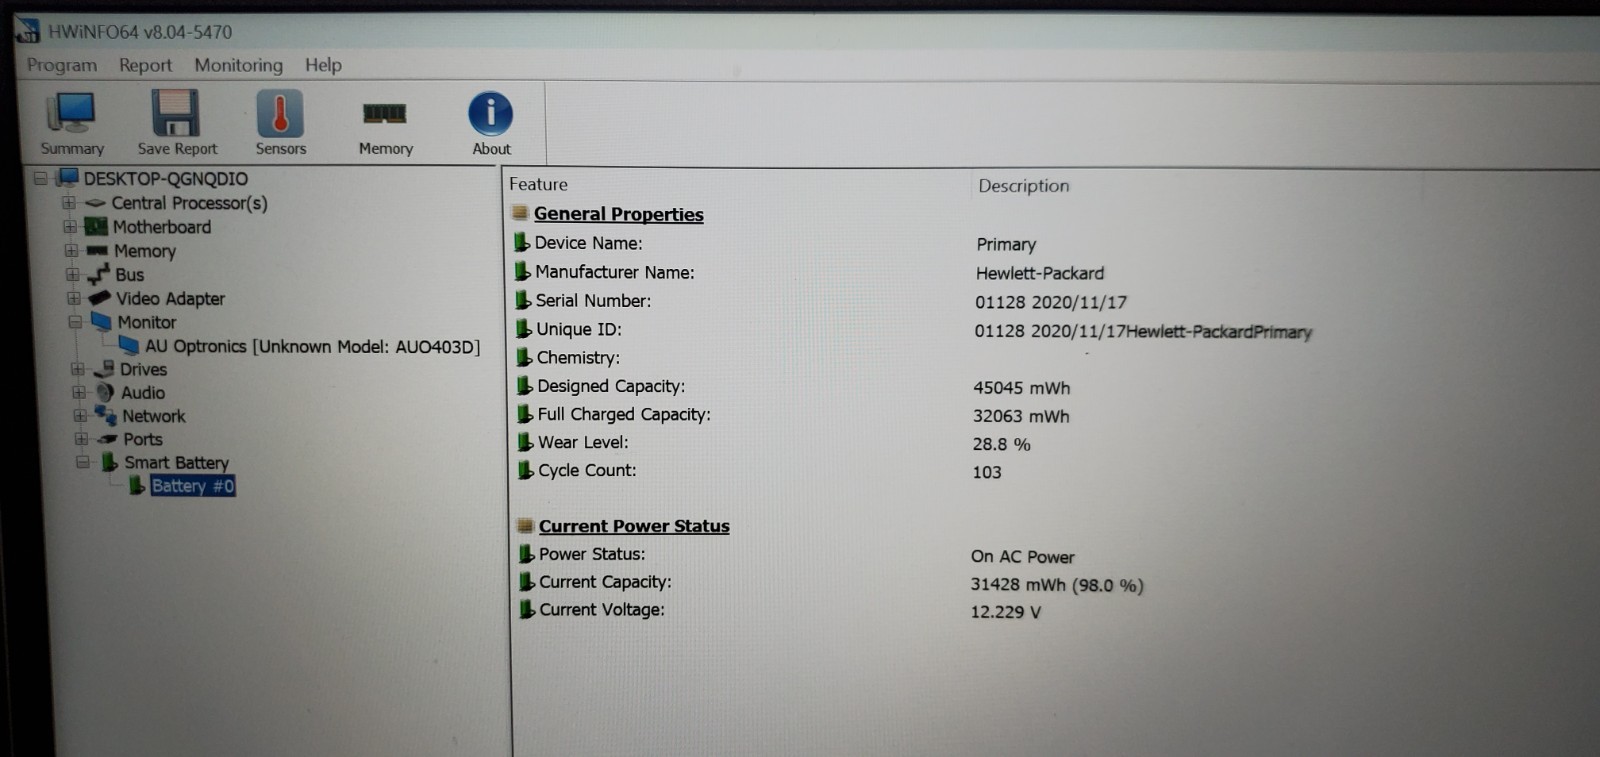The height and width of the screenshot is (757, 1600).
Task: Click the Current Power Status heading
Action: click(x=634, y=526)
